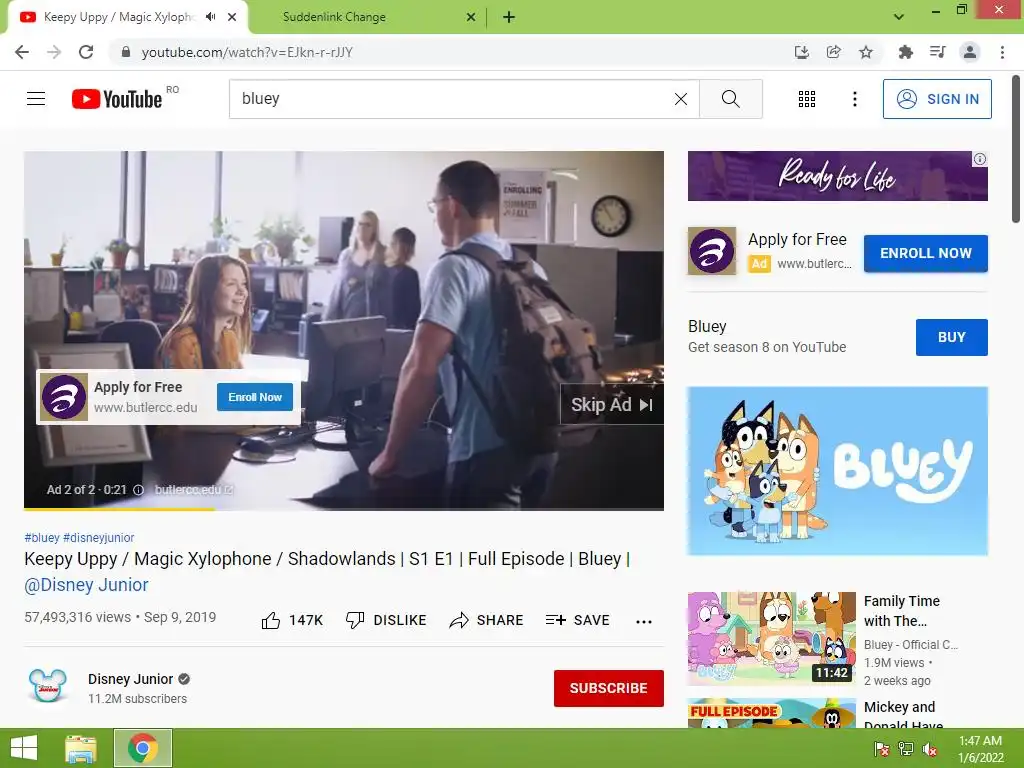1024x768 pixels.
Task: Open banner ad info icon
Action: point(980,159)
